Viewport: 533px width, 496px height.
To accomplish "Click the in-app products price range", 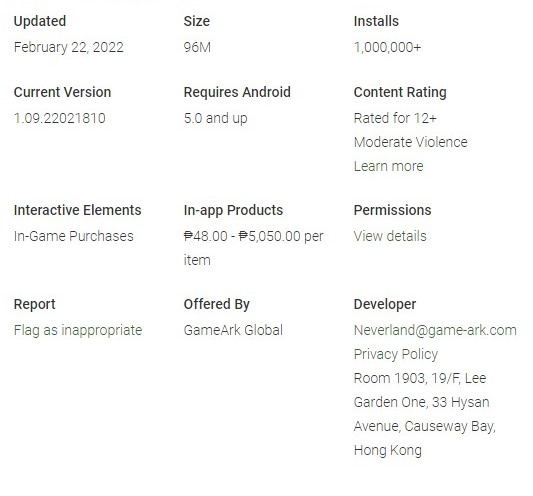I will tap(254, 248).
